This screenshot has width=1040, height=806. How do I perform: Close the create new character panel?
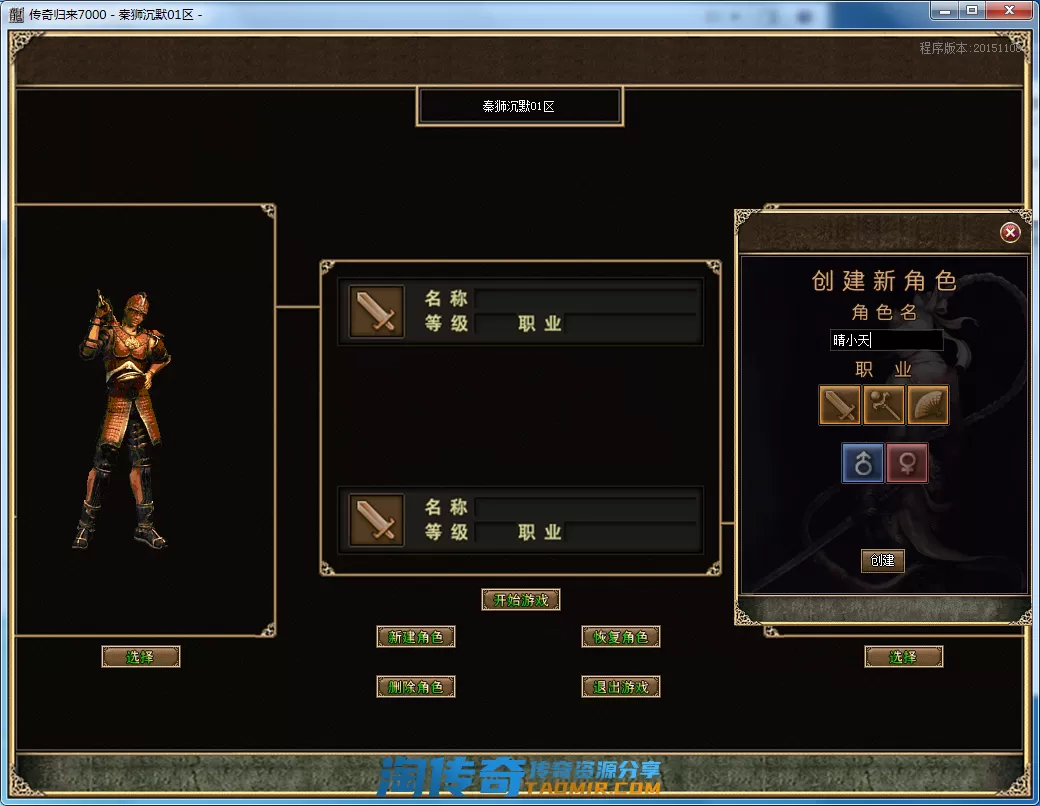pyautogui.click(x=1010, y=232)
